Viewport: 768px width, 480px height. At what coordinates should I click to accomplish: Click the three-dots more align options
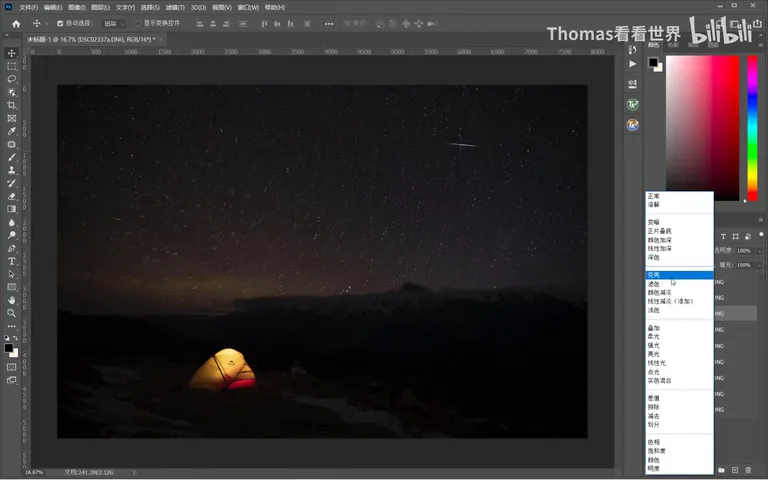point(329,24)
